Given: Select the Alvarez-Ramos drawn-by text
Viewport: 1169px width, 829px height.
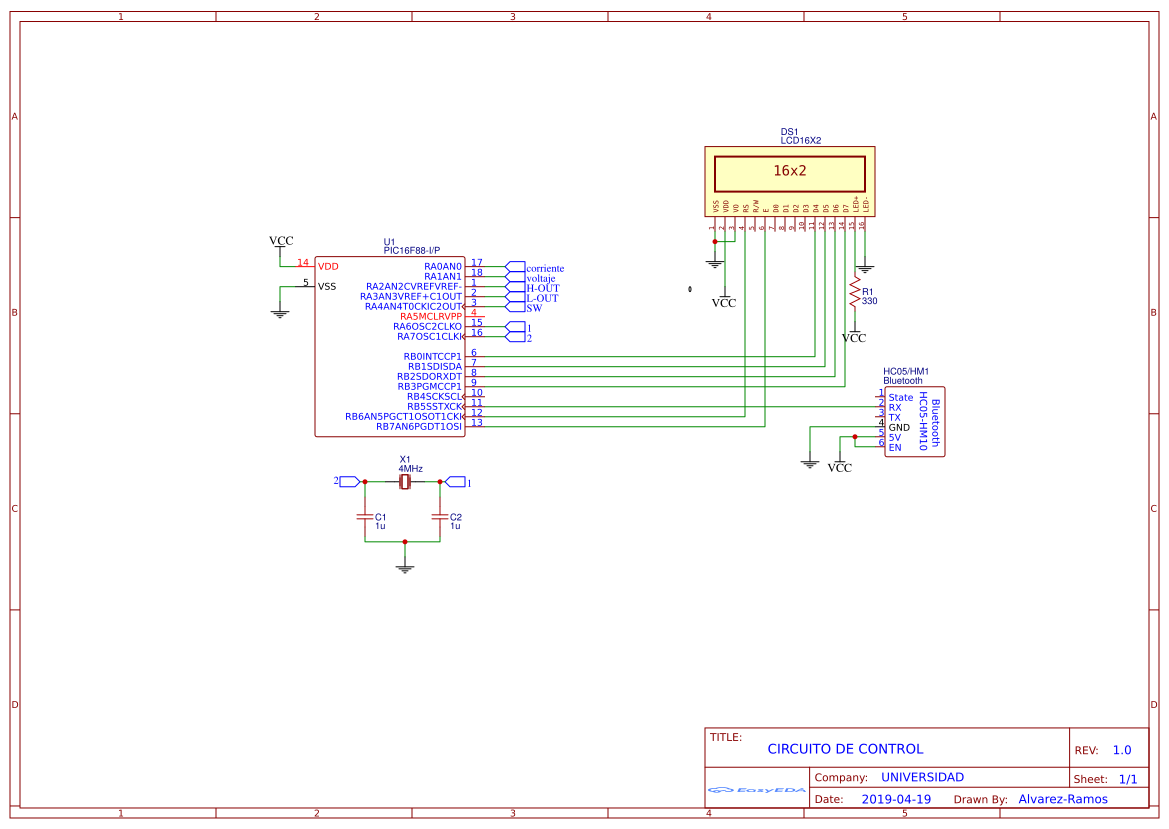Looking at the screenshot, I should (x=1063, y=799).
